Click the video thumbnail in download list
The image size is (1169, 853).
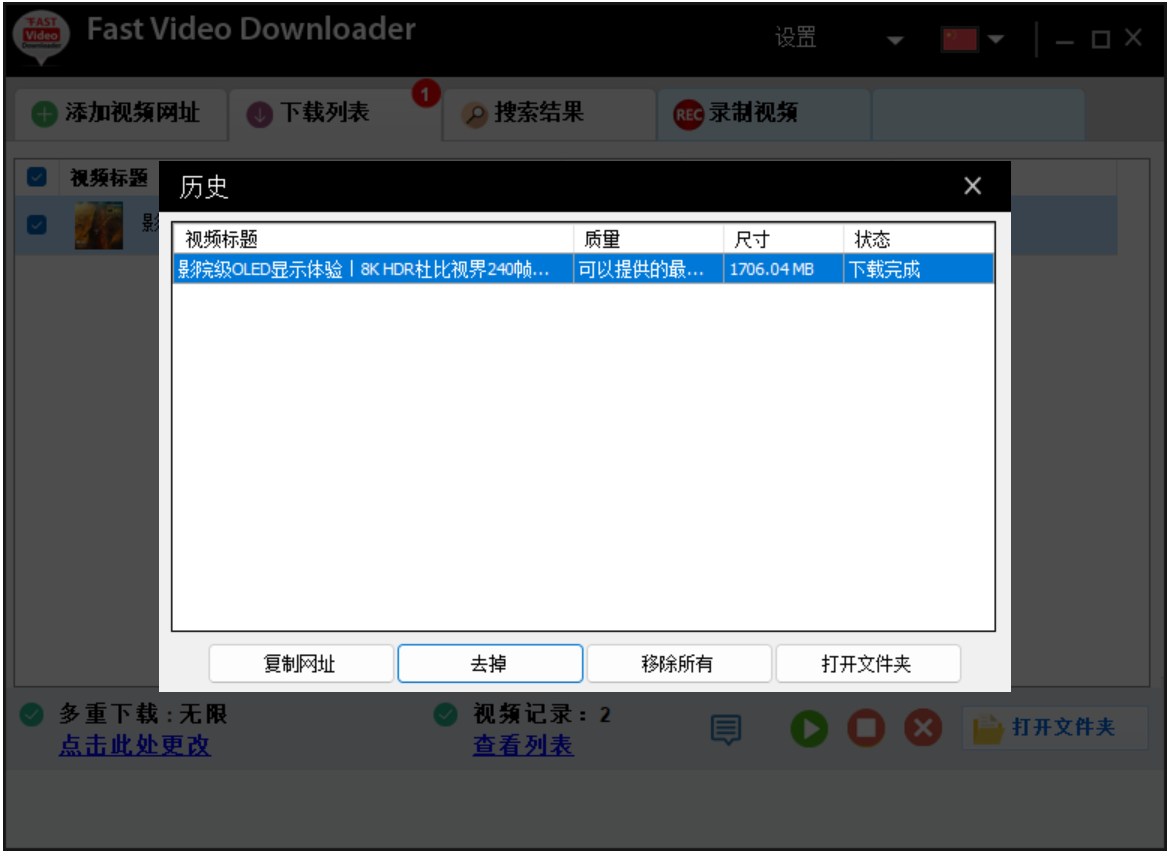99,225
